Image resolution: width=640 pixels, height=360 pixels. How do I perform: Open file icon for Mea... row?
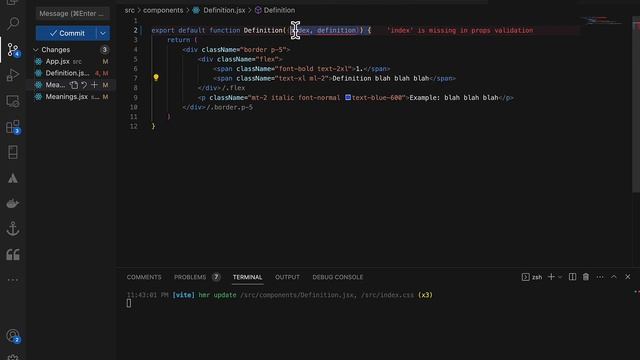click(74, 85)
